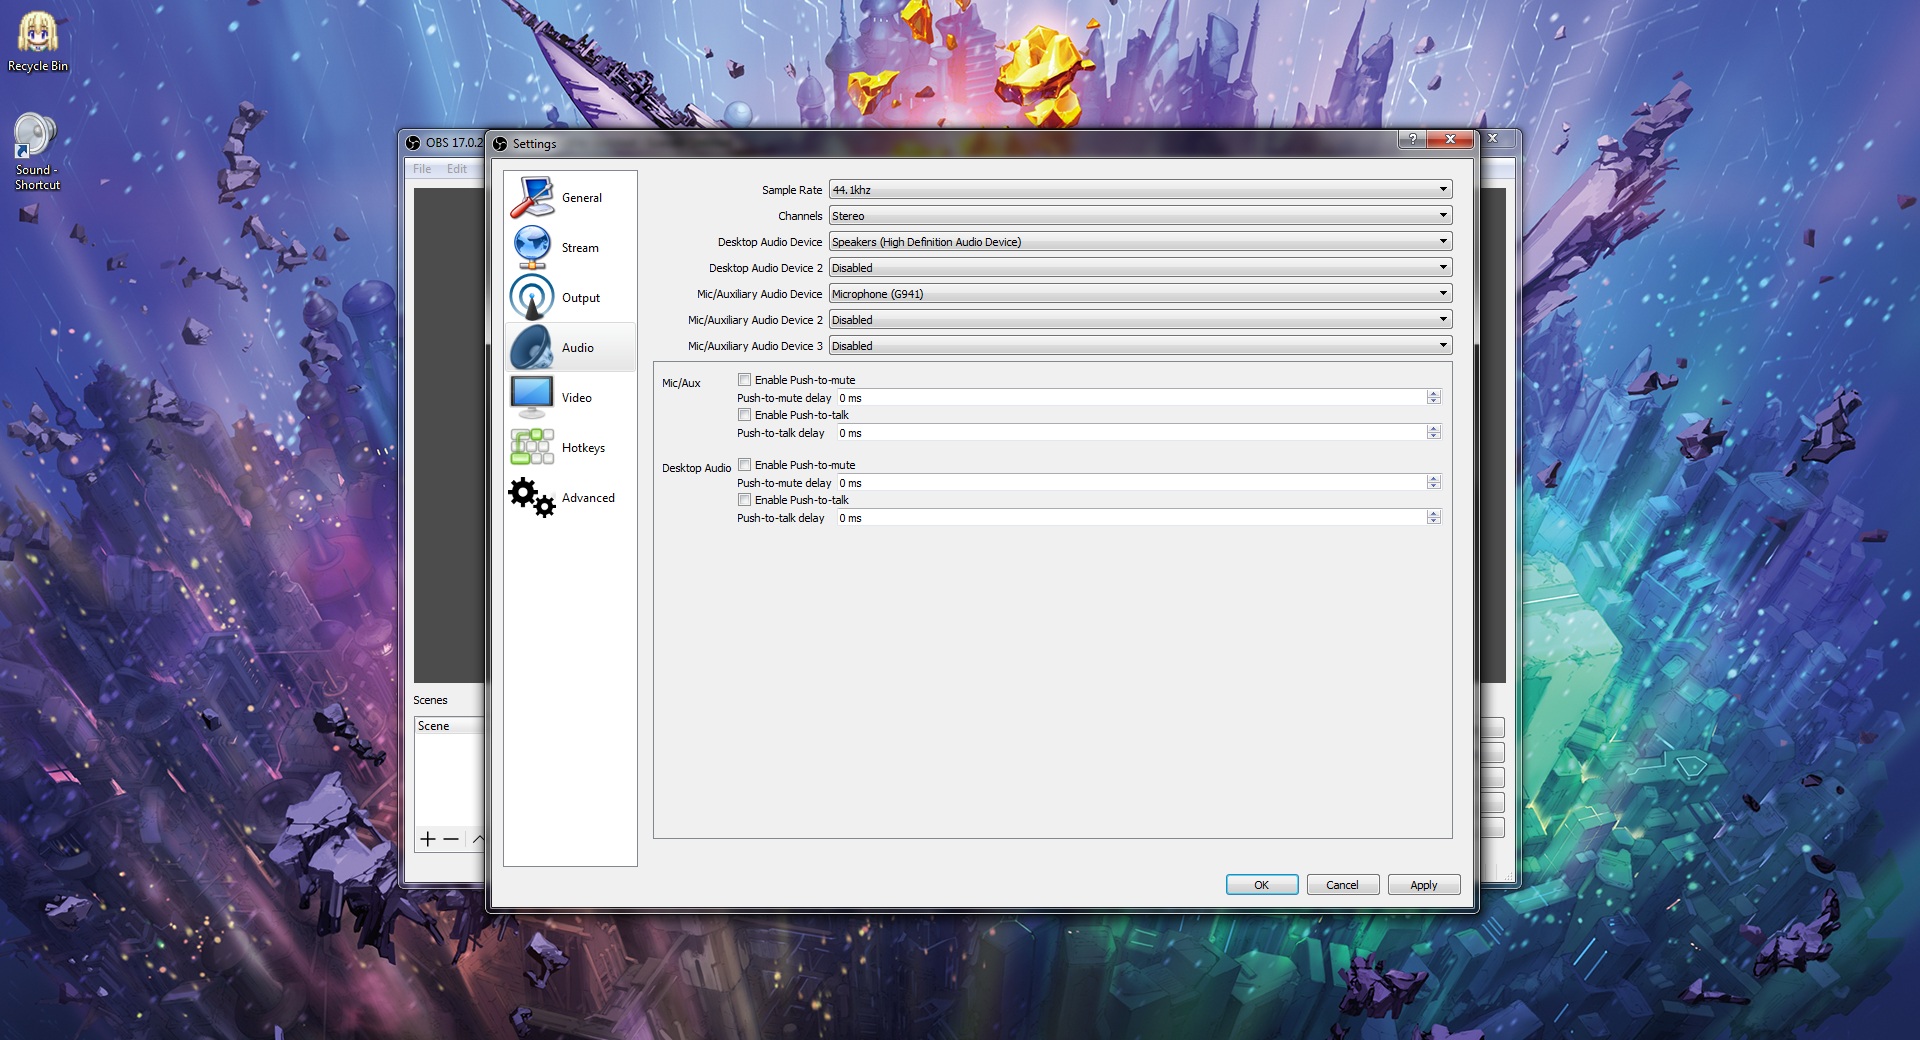Open the Mic/Auxiliary Audio Device 2 dropdown
1920x1040 pixels.
point(1140,320)
